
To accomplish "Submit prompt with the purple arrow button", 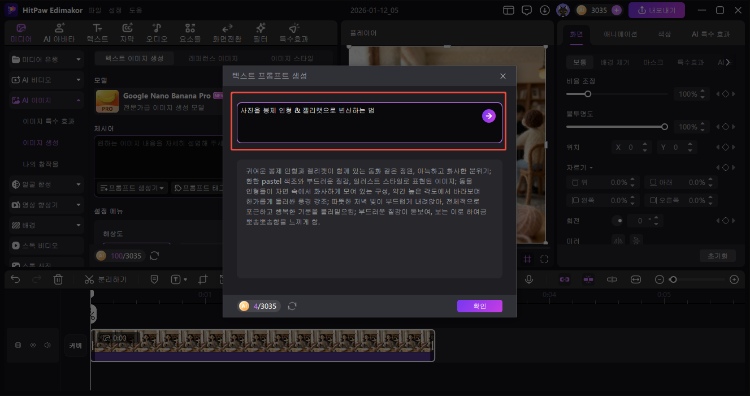I will click(488, 116).
